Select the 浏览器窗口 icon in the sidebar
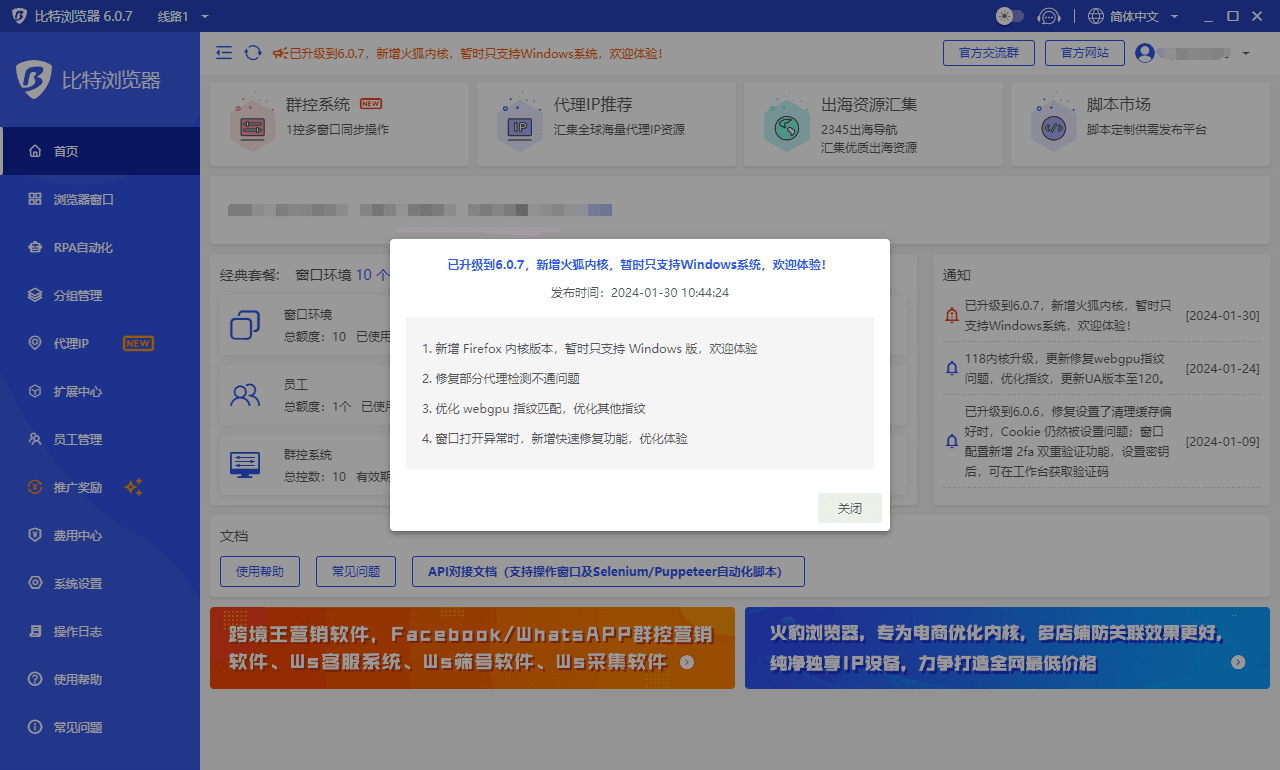The image size is (1280, 770). 34,199
